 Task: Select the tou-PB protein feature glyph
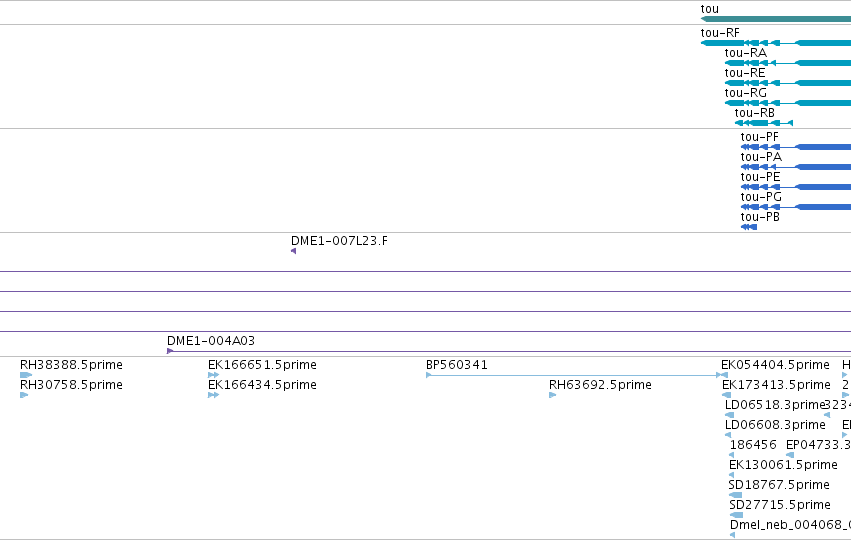click(749, 227)
